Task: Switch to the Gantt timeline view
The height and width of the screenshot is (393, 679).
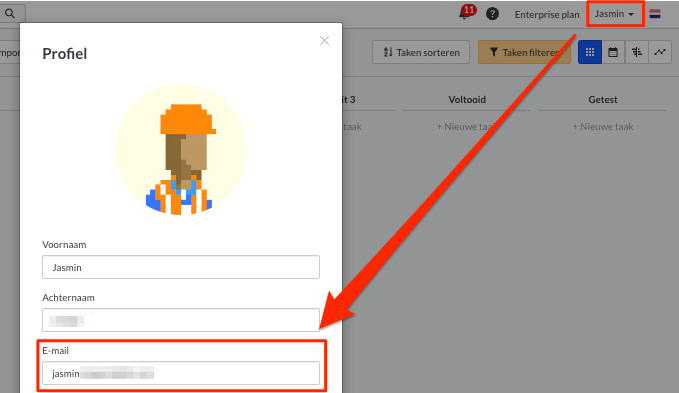Action: (637, 52)
